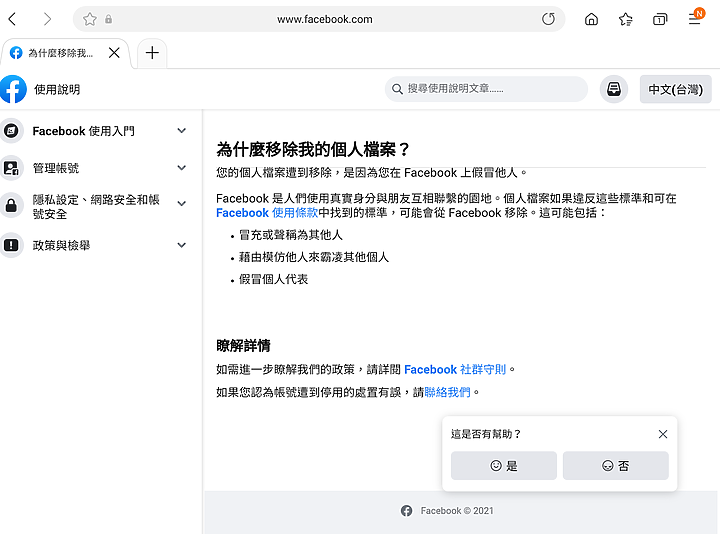Open the favorites star list icon
This screenshot has width=720, height=534.
point(625,19)
